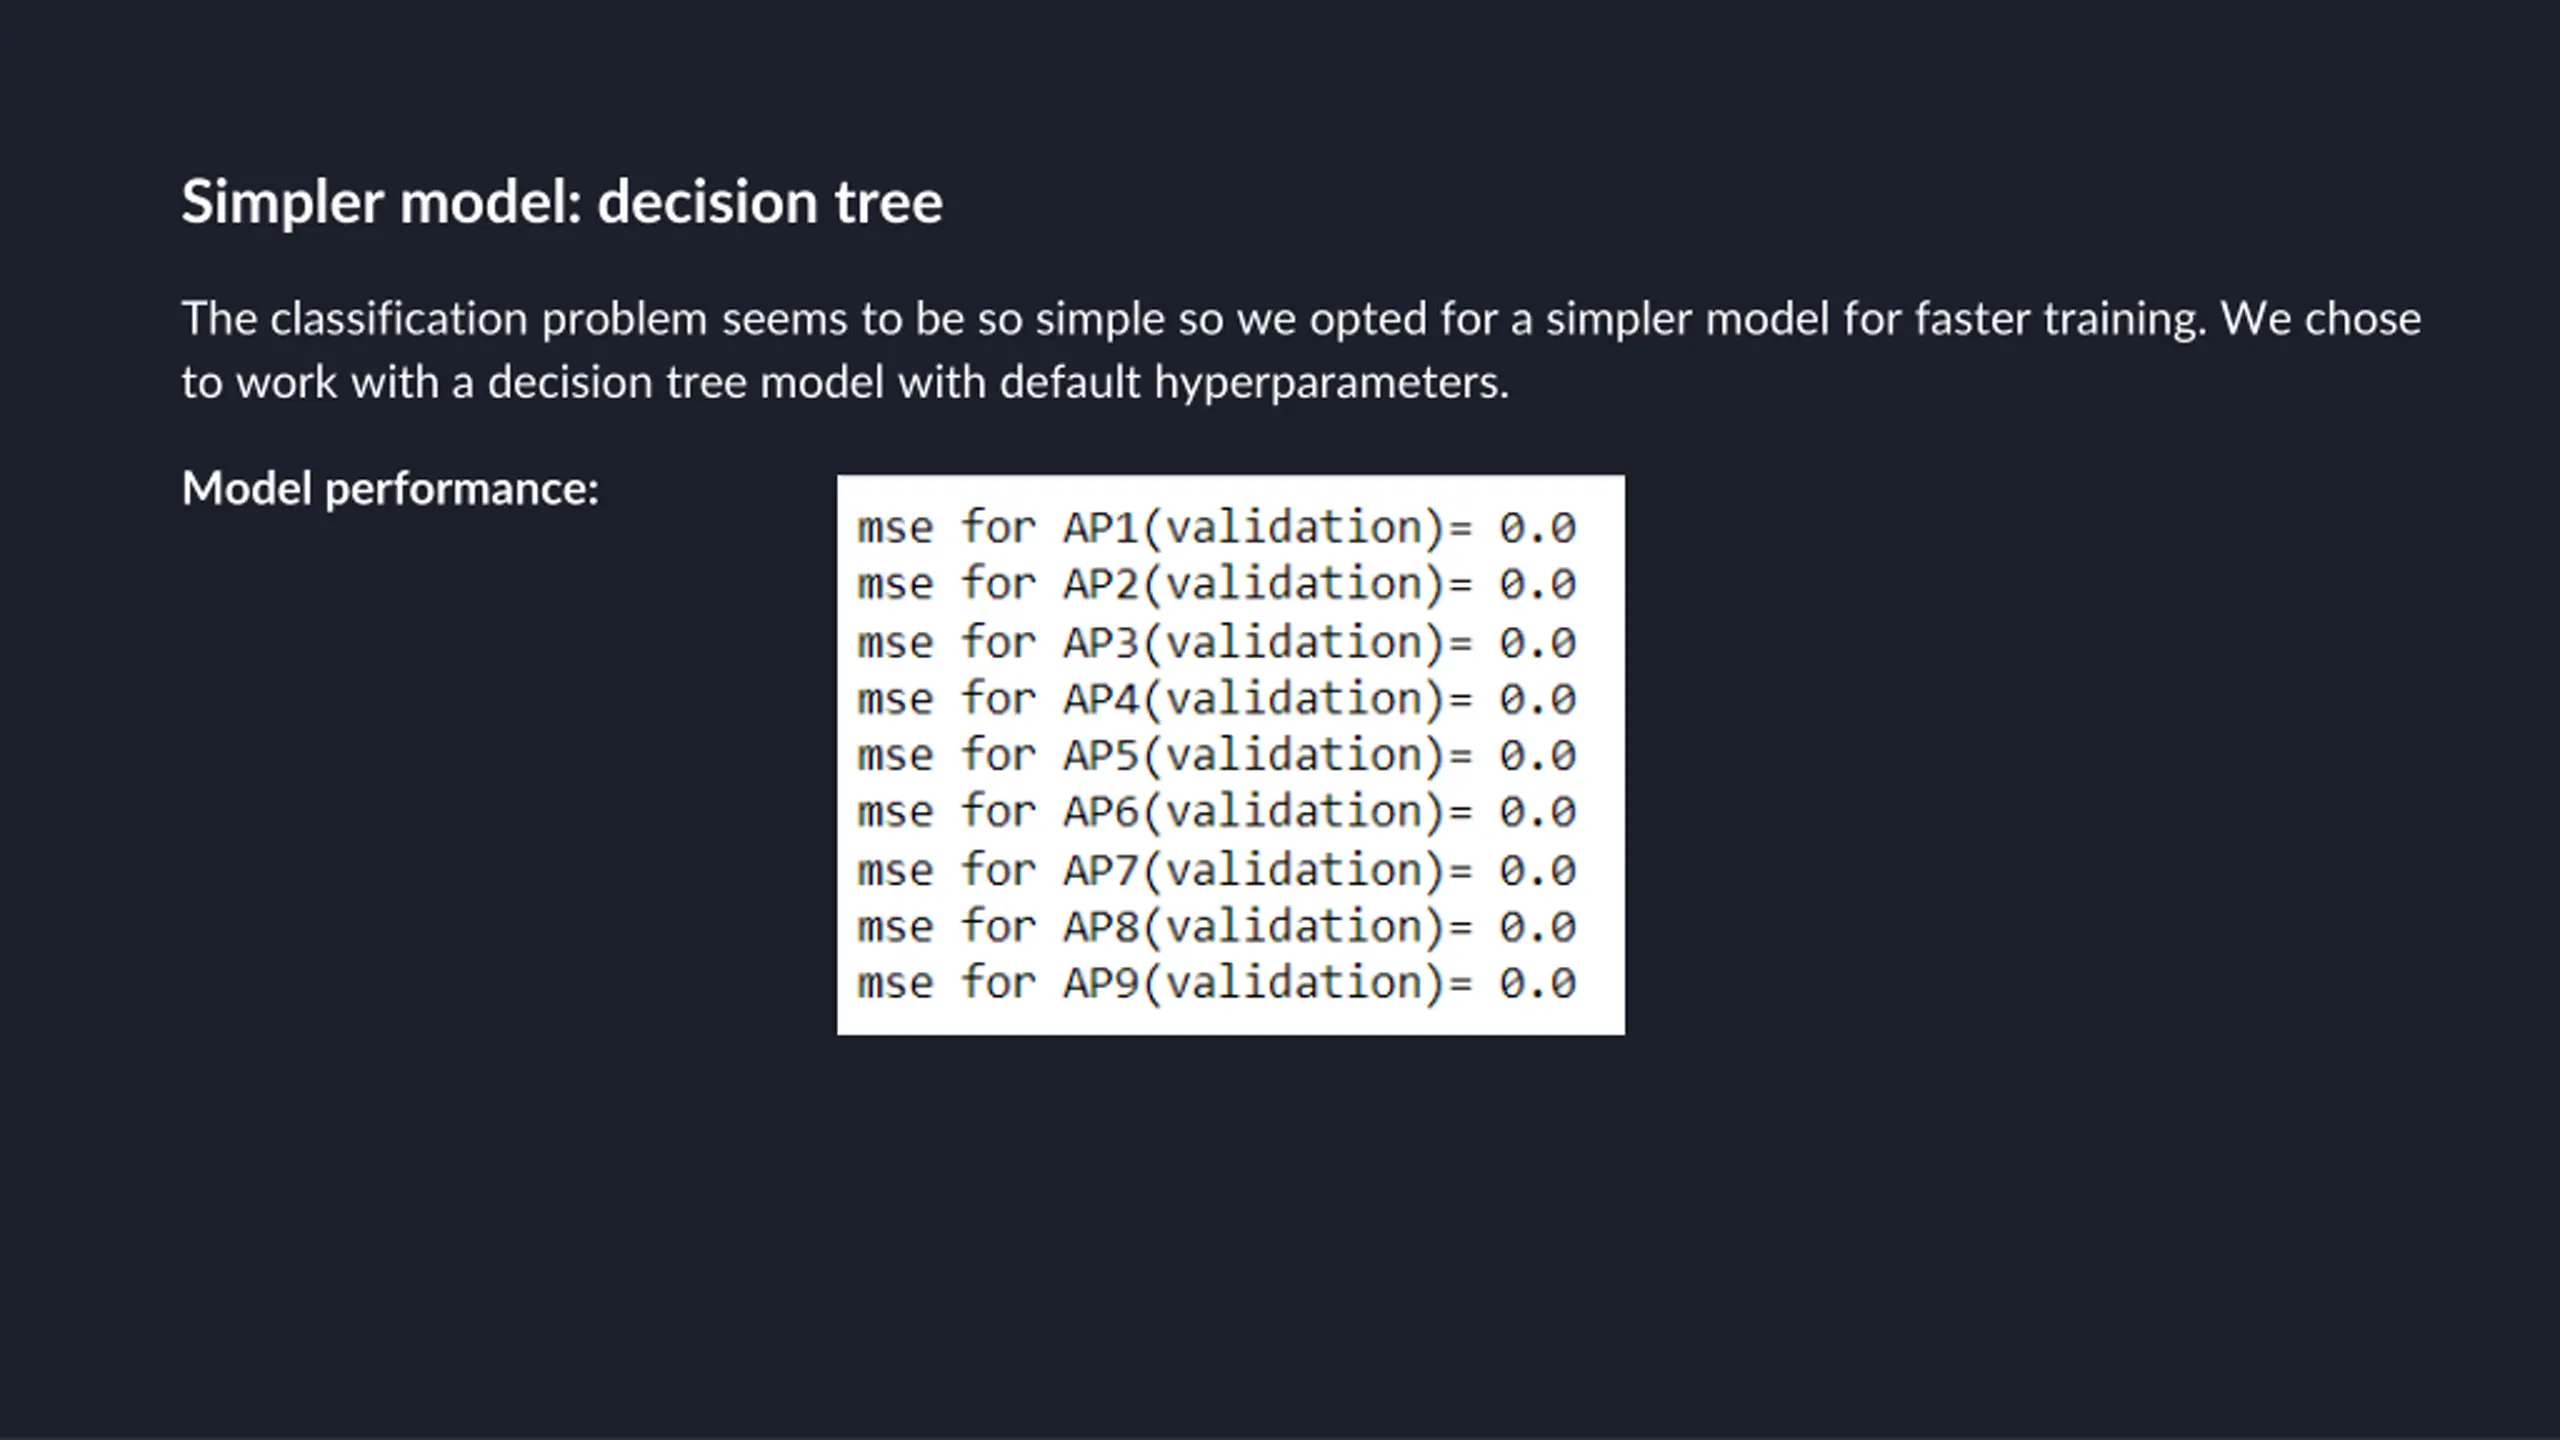The image size is (2560, 1440).
Task: Select the 'mse for AP3(validation)' output line
Action: 1216,642
